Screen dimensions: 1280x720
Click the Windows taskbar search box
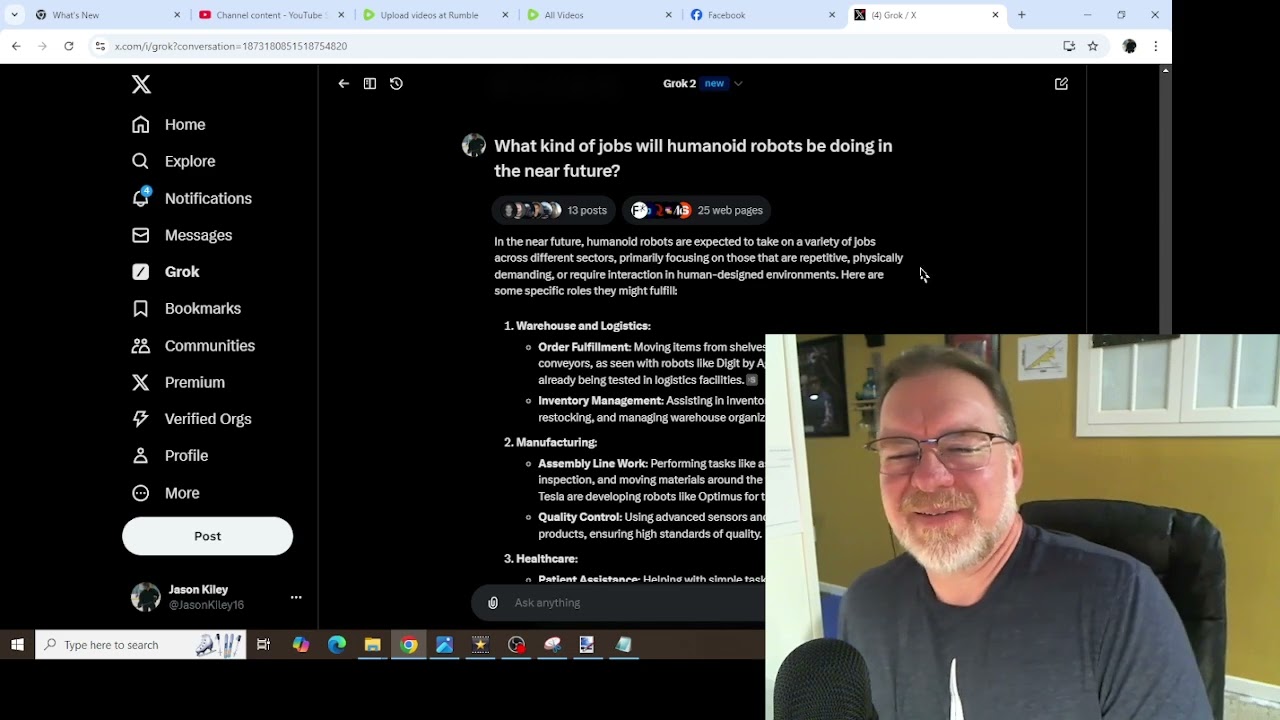[x=141, y=645]
